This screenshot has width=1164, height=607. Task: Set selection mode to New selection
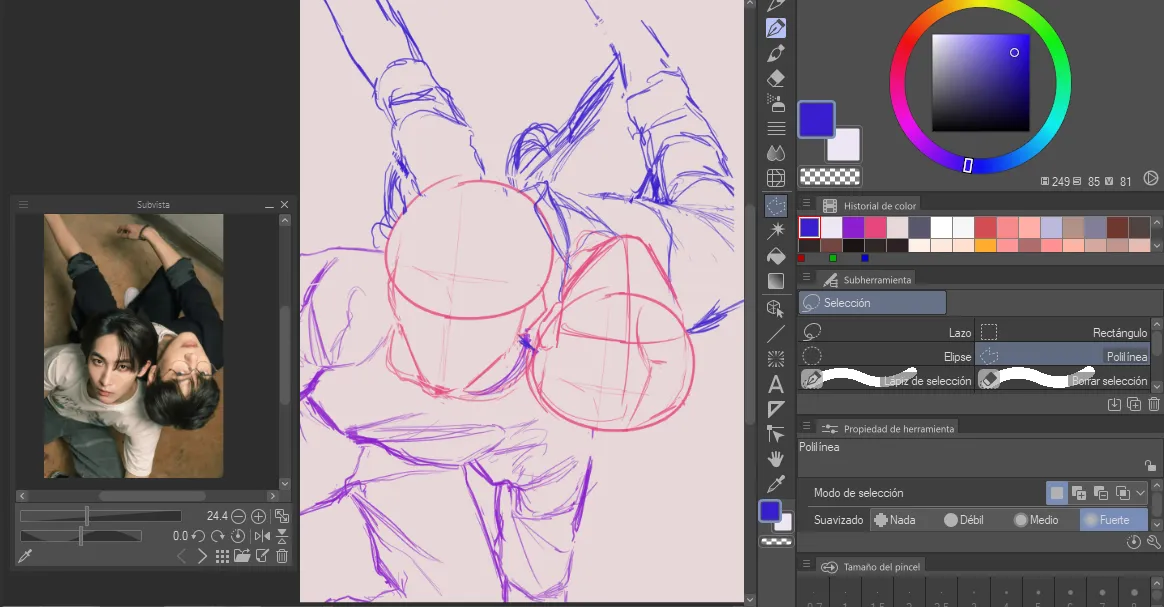click(1057, 493)
